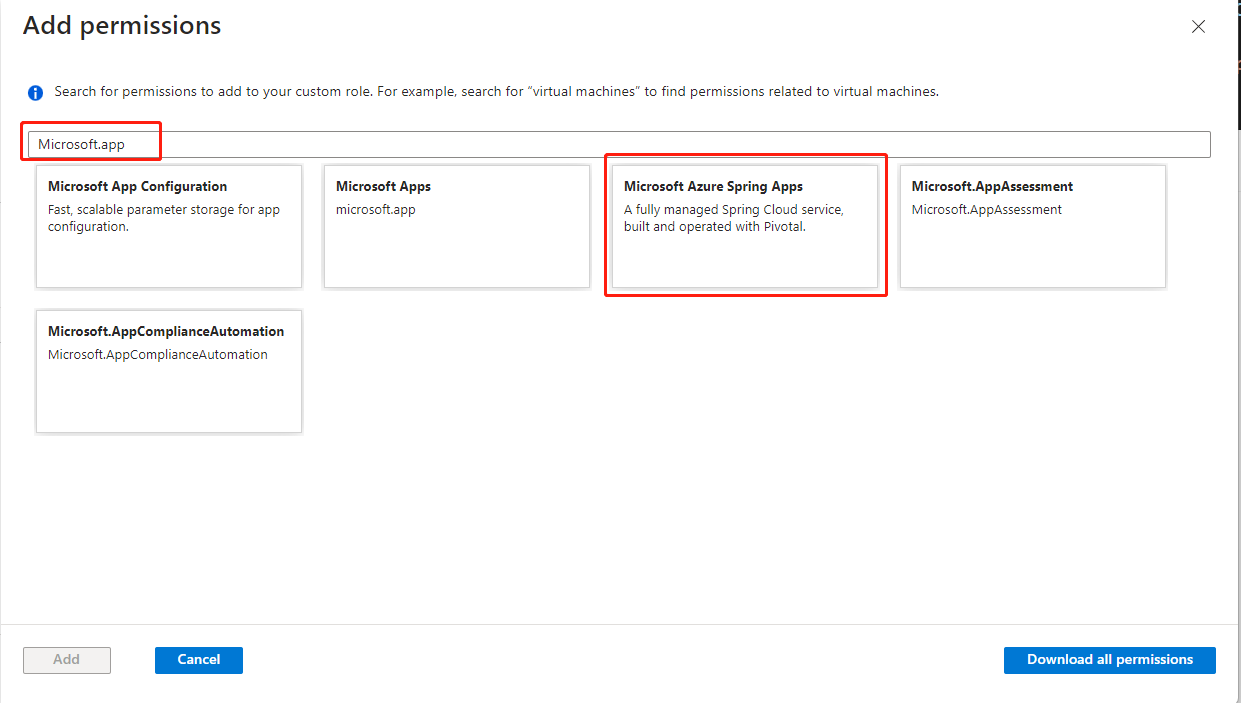1241x703 pixels.
Task: Click the search hint text about virtual machines
Action: point(496,91)
